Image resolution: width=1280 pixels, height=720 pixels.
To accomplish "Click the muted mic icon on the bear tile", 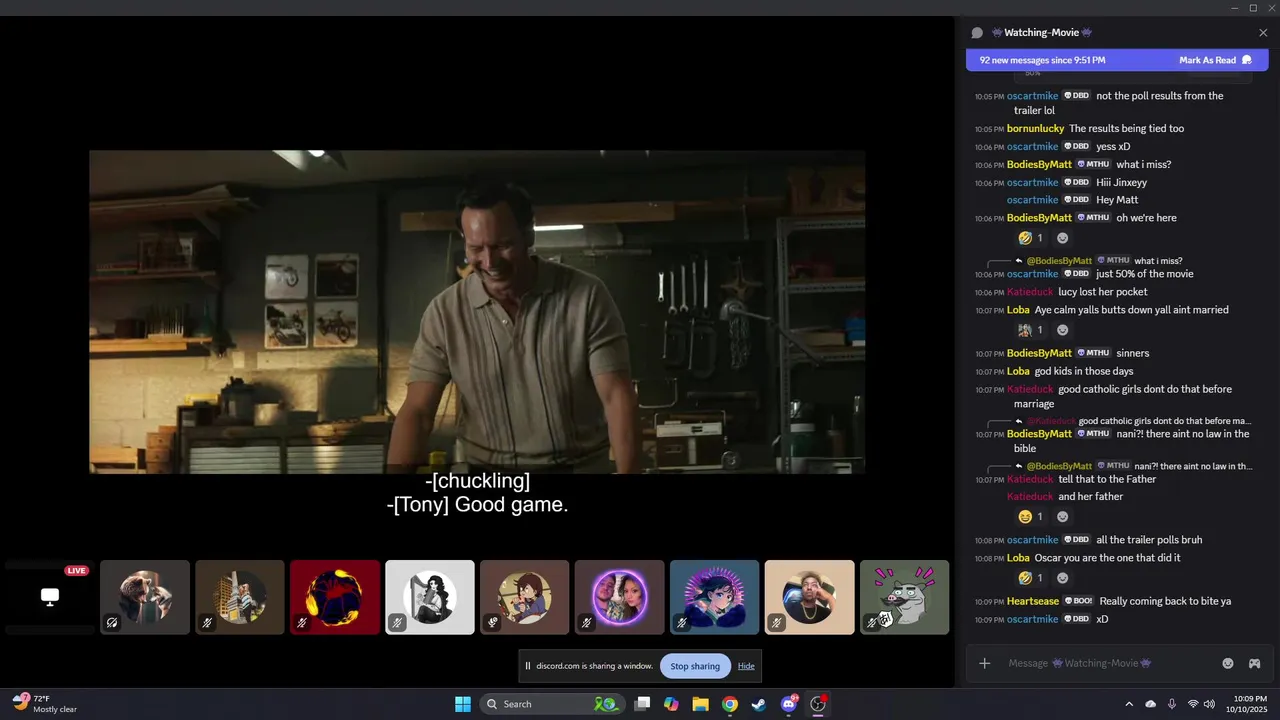I will (112, 622).
